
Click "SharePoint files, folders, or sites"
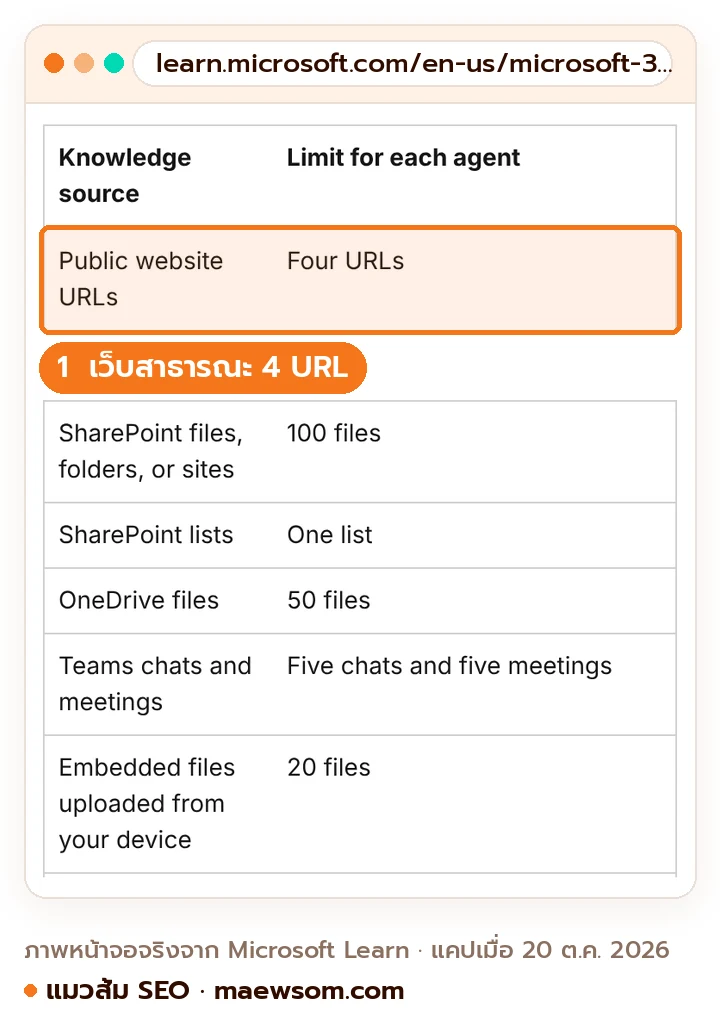(151, 451)
